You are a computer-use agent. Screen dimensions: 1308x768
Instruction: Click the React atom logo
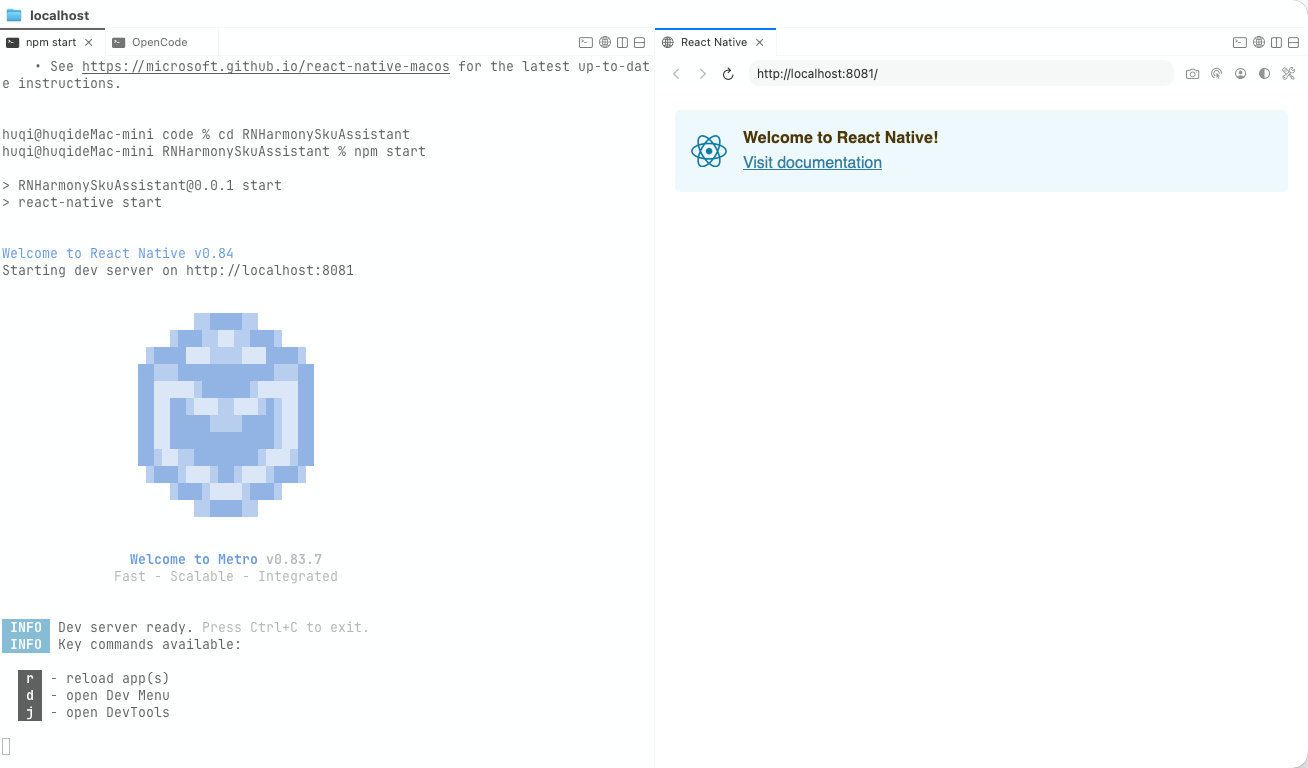tap(709, 151)
